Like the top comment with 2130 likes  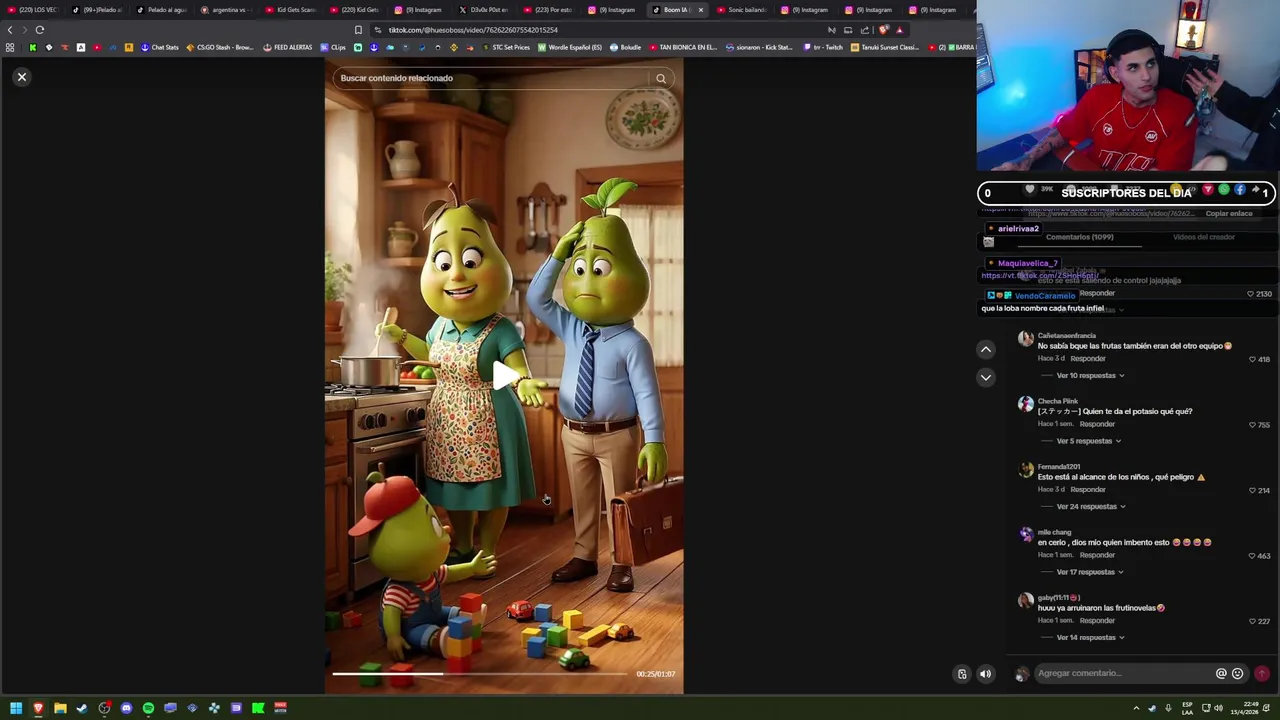(x=1250, y=294)
